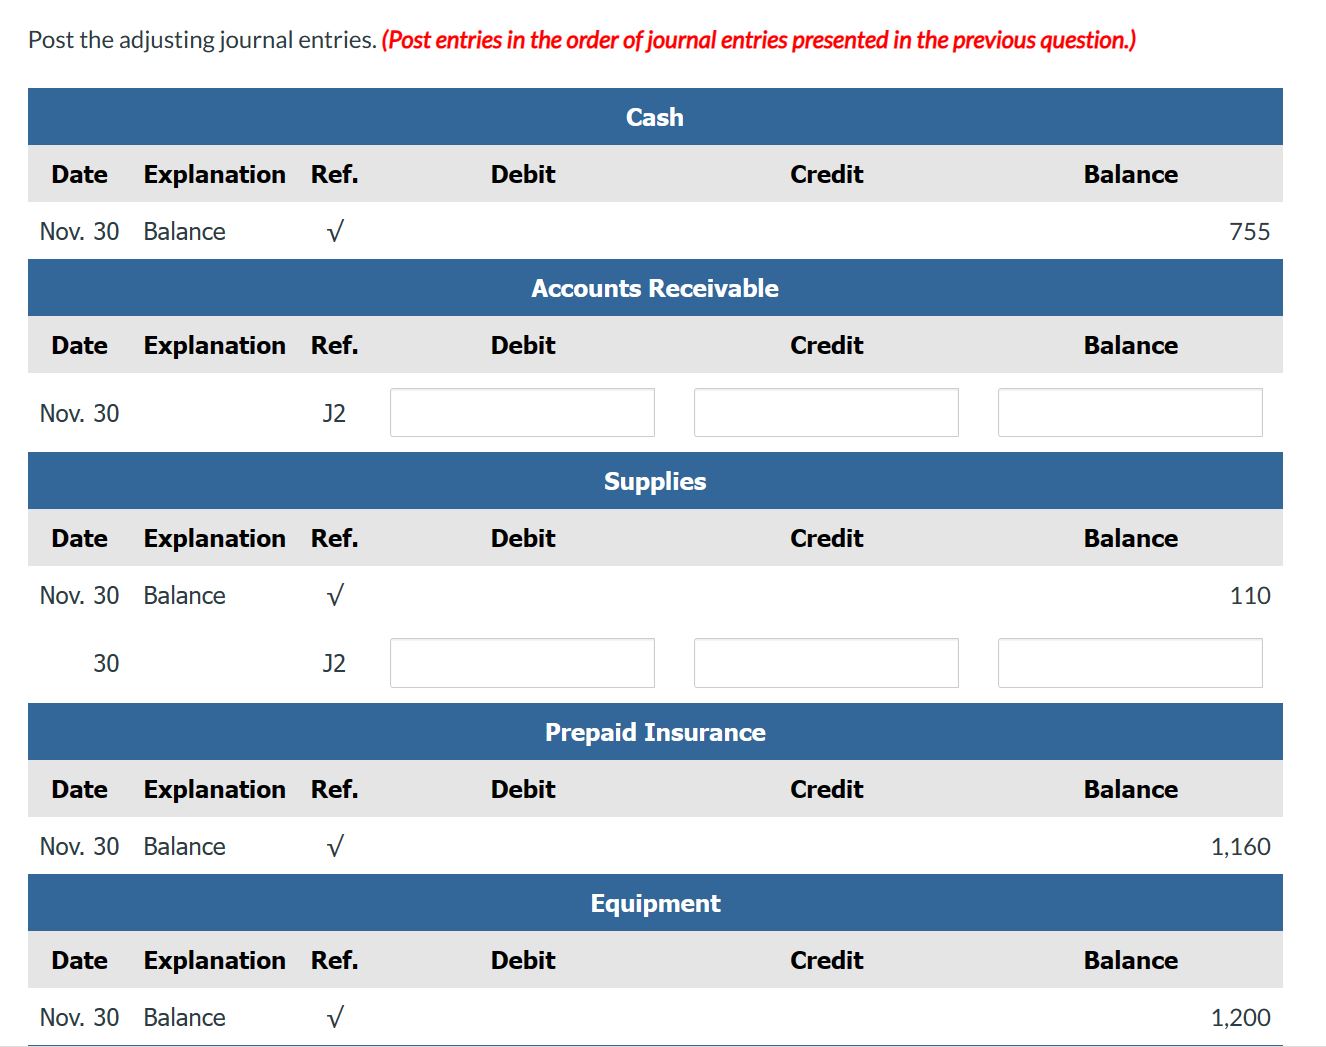Select the Supplies ledger heading
The height and width of the screenshot is (1047, 1326).
(x=655, y=481)
